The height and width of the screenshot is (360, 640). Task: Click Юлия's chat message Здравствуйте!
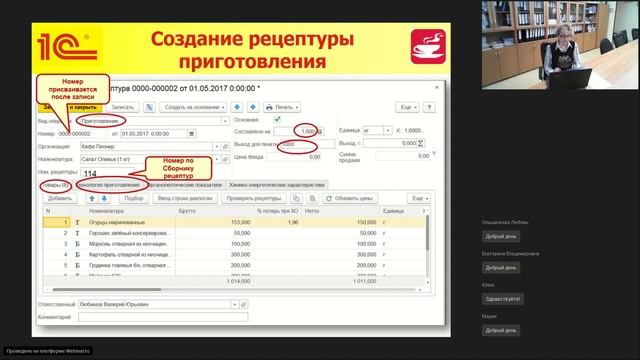tap(503, 299)
